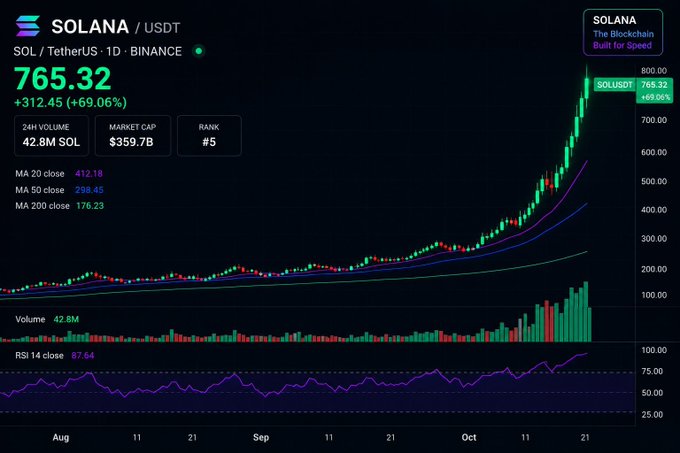Click the RSI 25.00 axis label
680x453 pixels.
(652, 415)
